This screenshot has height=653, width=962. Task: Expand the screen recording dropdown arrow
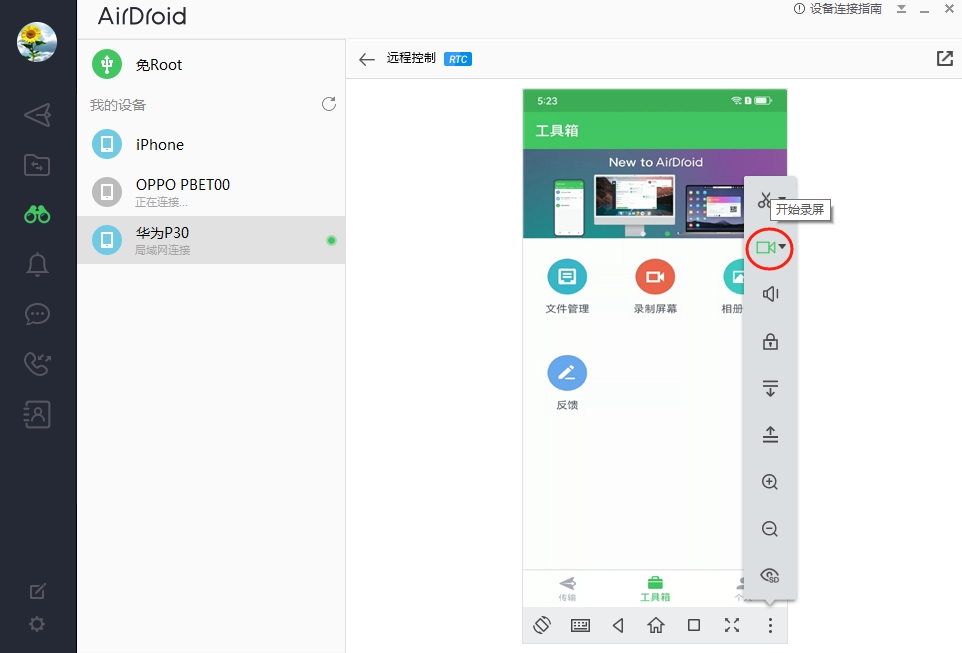point(782,247)
